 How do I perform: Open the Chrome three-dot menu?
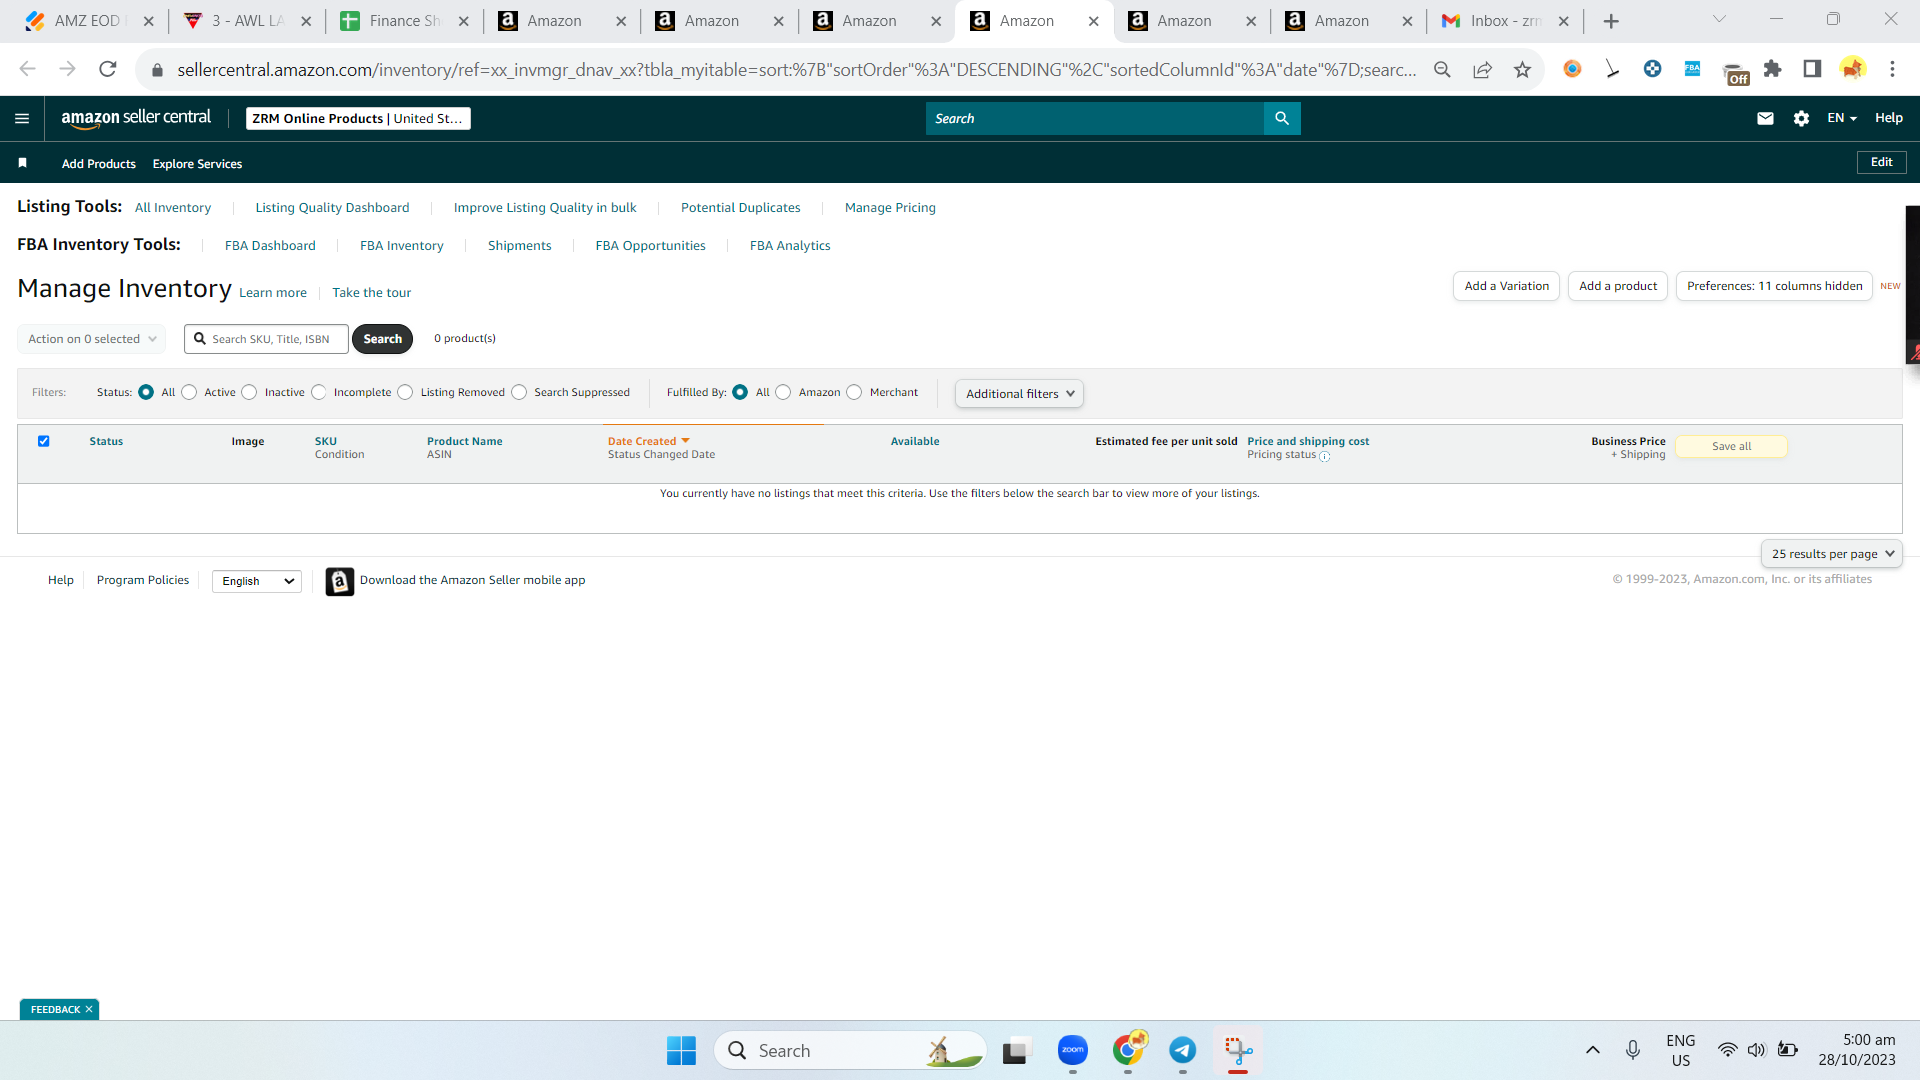[x=1892, y=69]
